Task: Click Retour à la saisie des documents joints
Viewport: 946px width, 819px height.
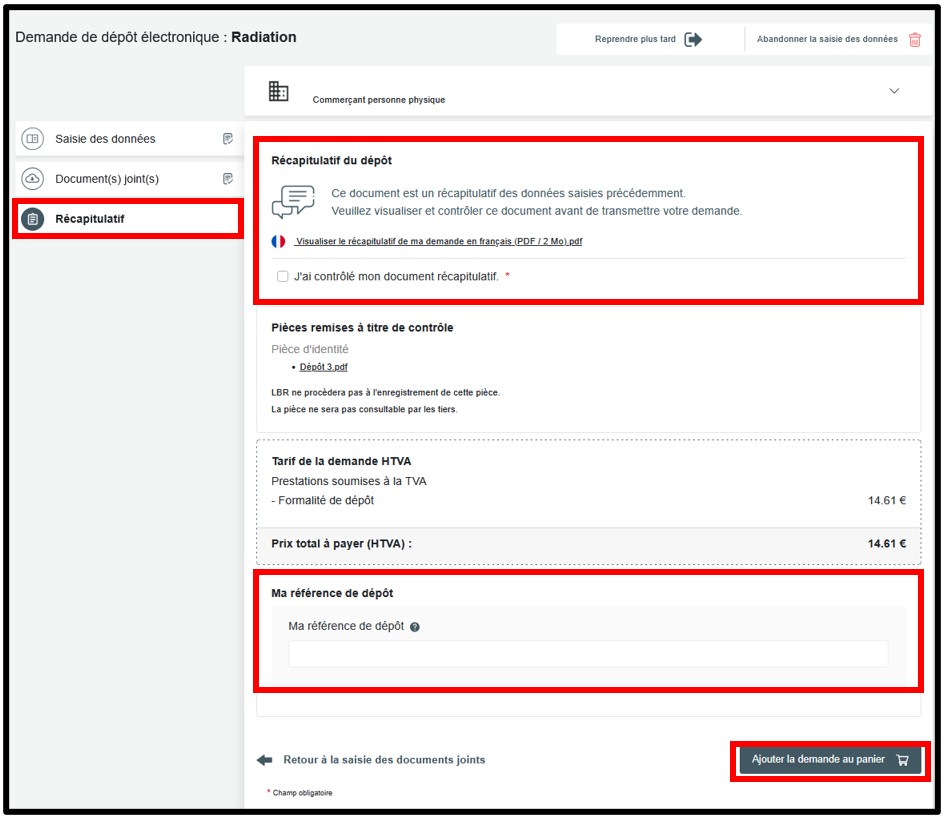Action: click(383, 760)
